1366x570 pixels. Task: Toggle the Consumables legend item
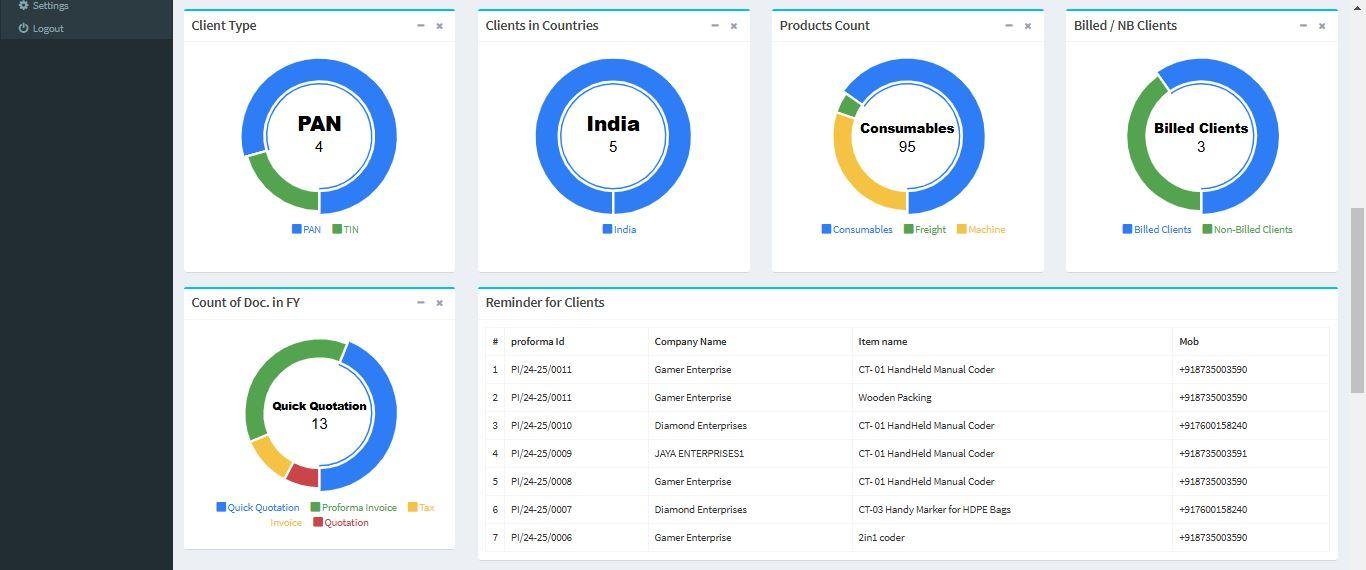[x=857, y=229]
